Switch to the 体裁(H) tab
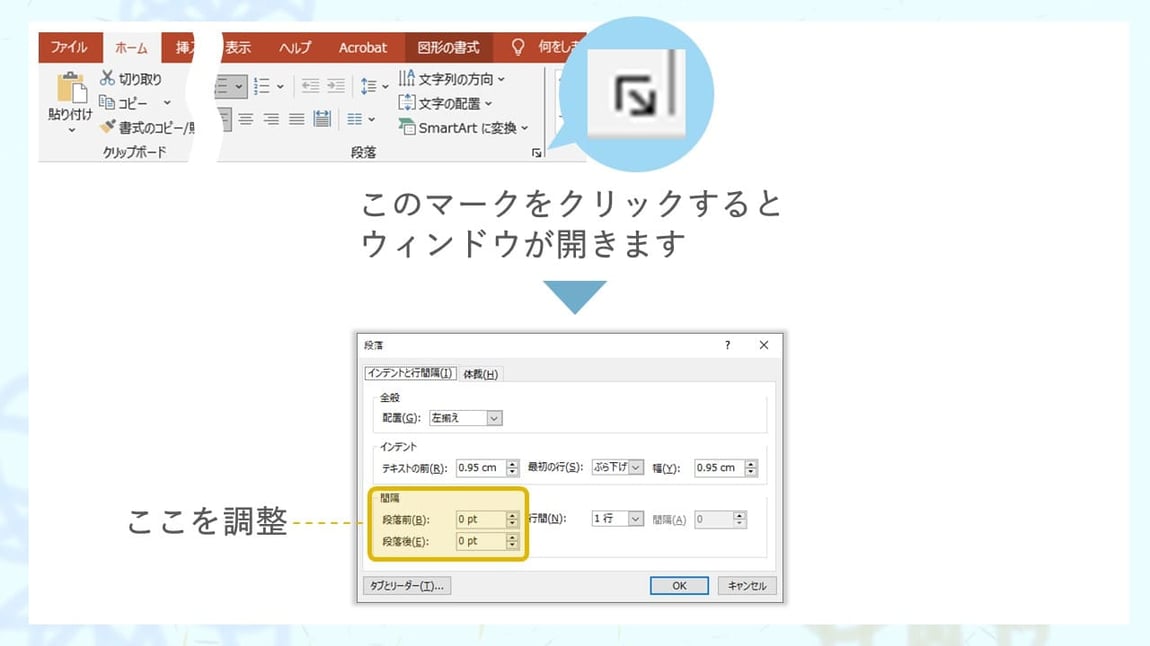 [481, 373]
